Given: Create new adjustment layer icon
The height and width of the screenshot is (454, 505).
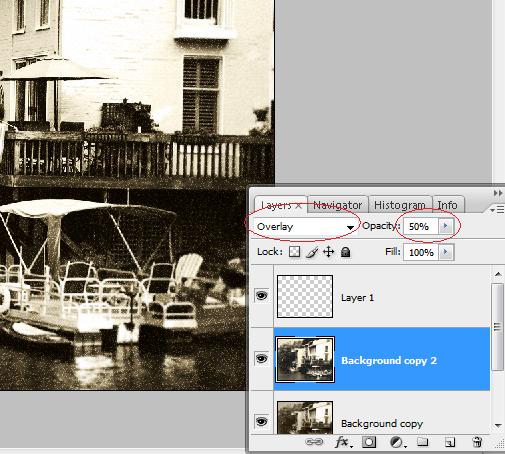Looking at the screenshot, I should [x=397, y=442].
